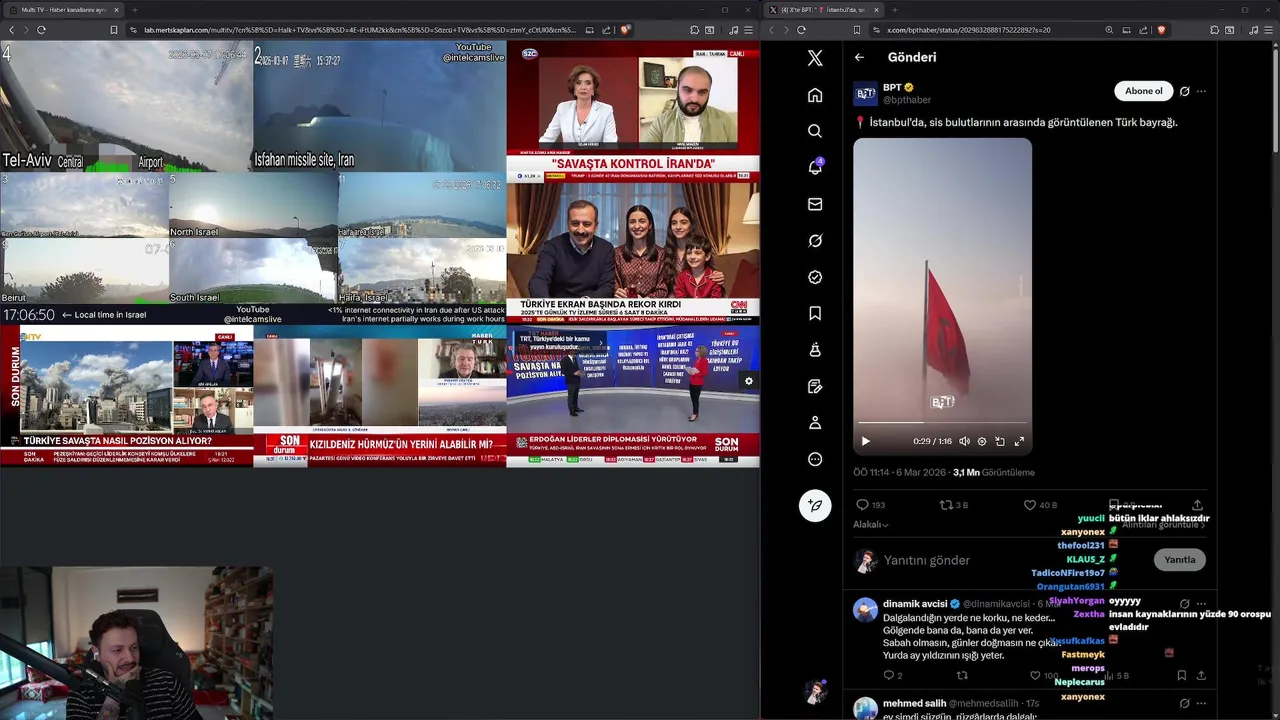
Task: Open new tab in X window
Action: 893,10
